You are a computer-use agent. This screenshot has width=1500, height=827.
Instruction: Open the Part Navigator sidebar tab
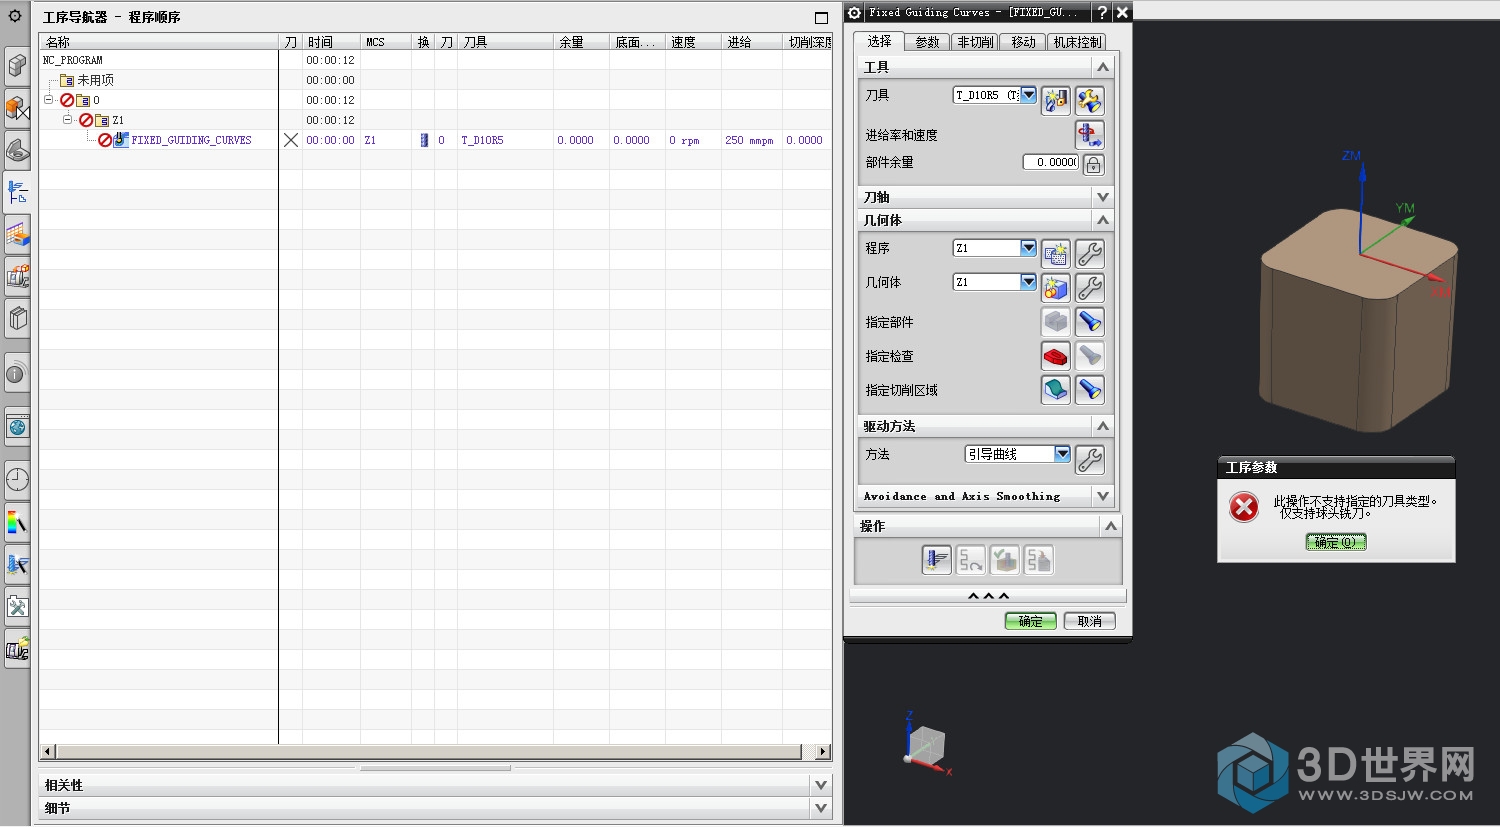click(17, 150)
